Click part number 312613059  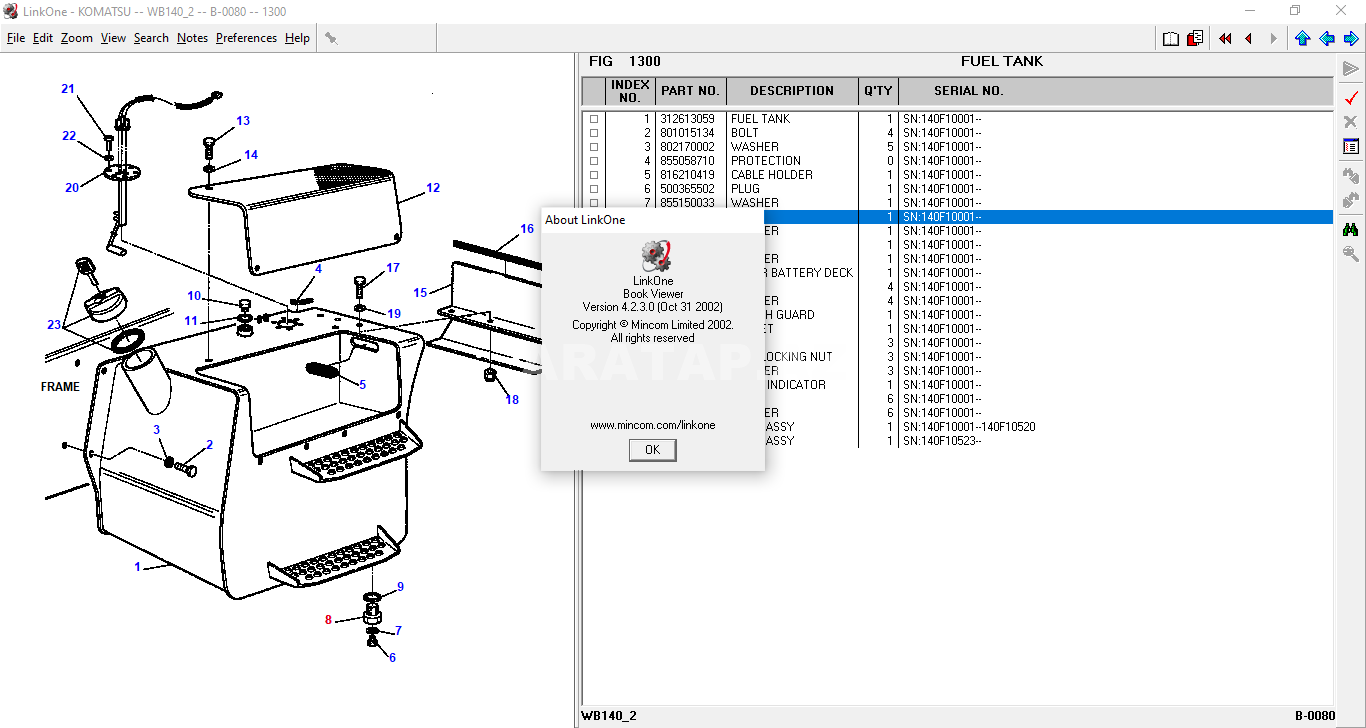(x=688, y=119)
